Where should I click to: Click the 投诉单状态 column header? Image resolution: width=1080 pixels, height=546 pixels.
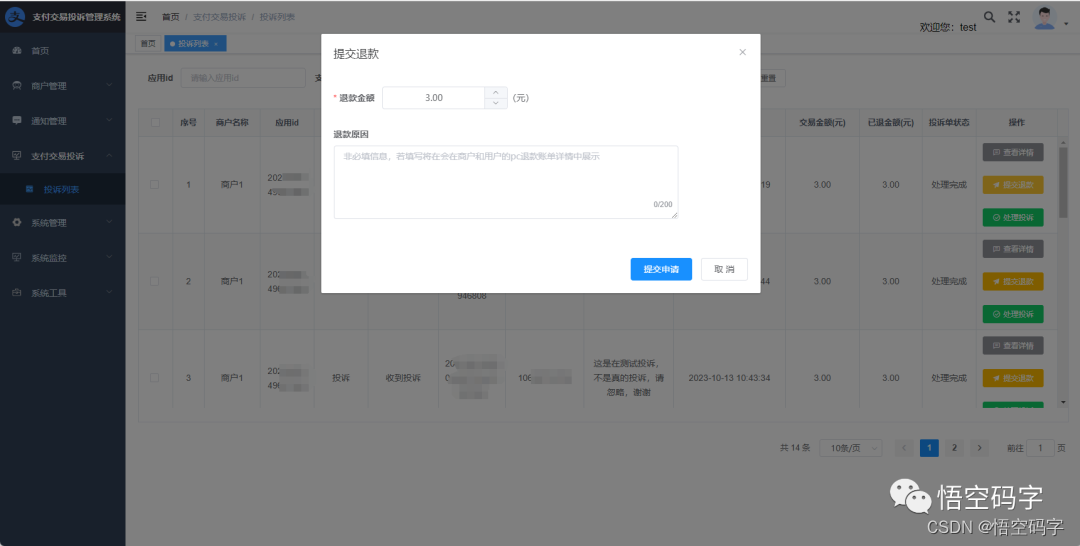pos(948,123)
